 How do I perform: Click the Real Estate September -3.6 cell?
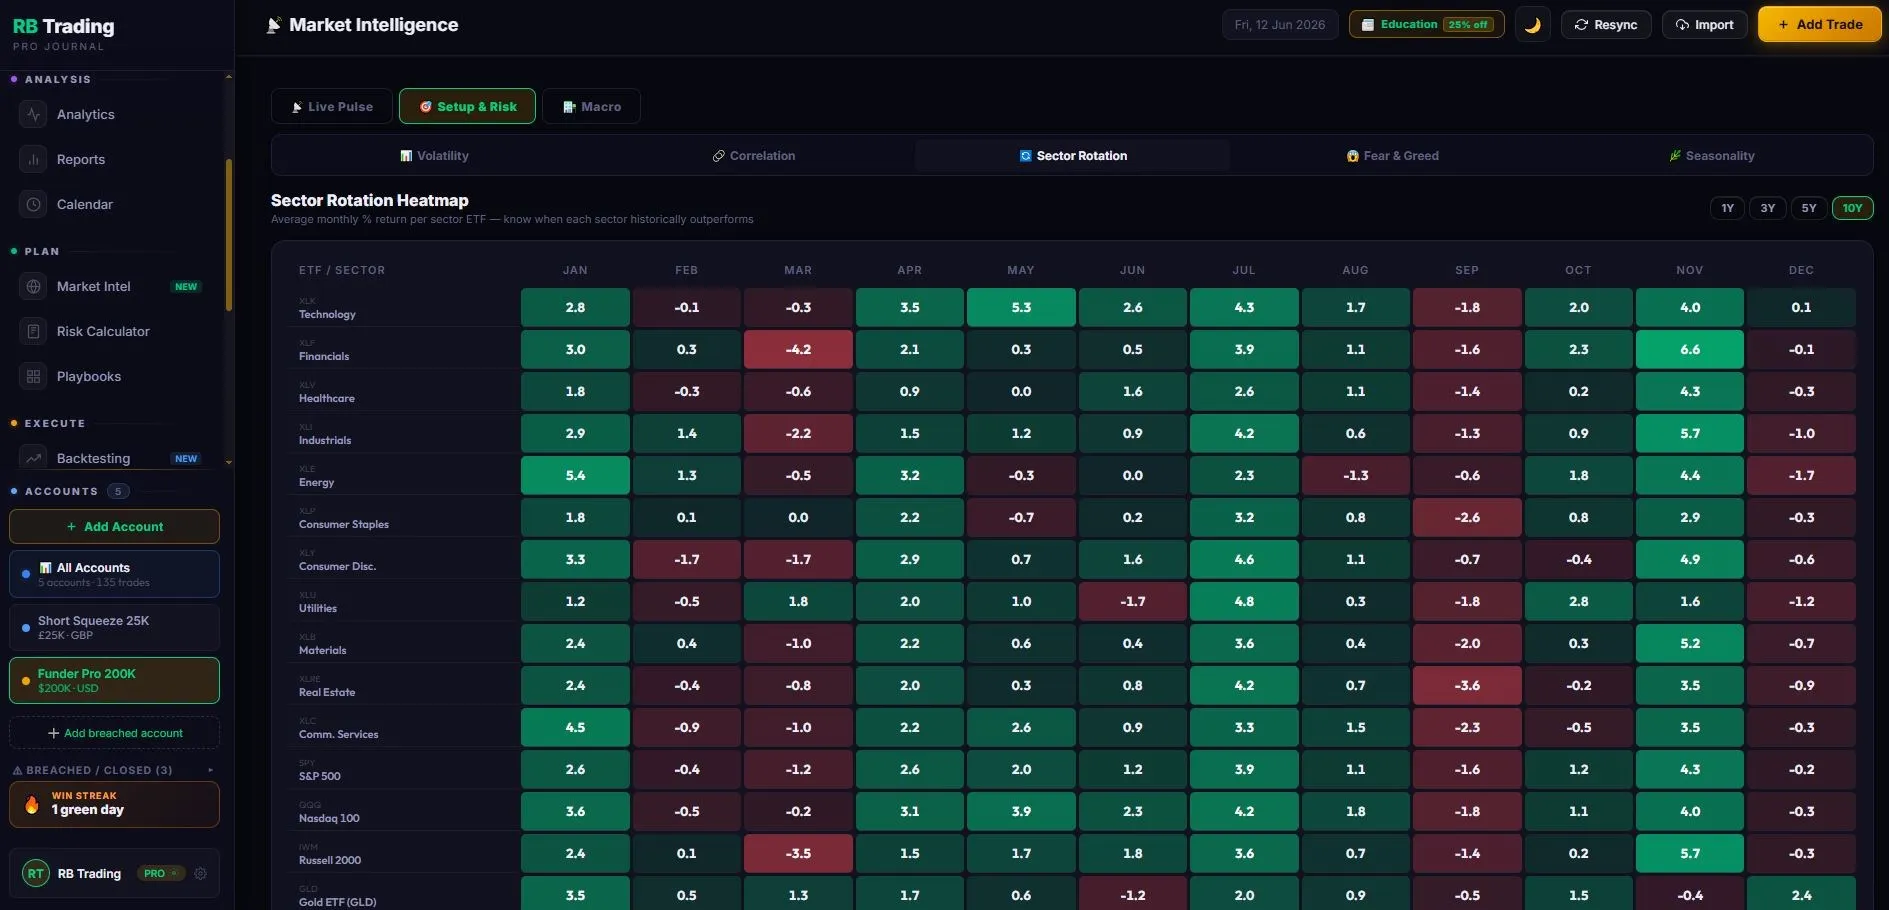(1467, 685)
